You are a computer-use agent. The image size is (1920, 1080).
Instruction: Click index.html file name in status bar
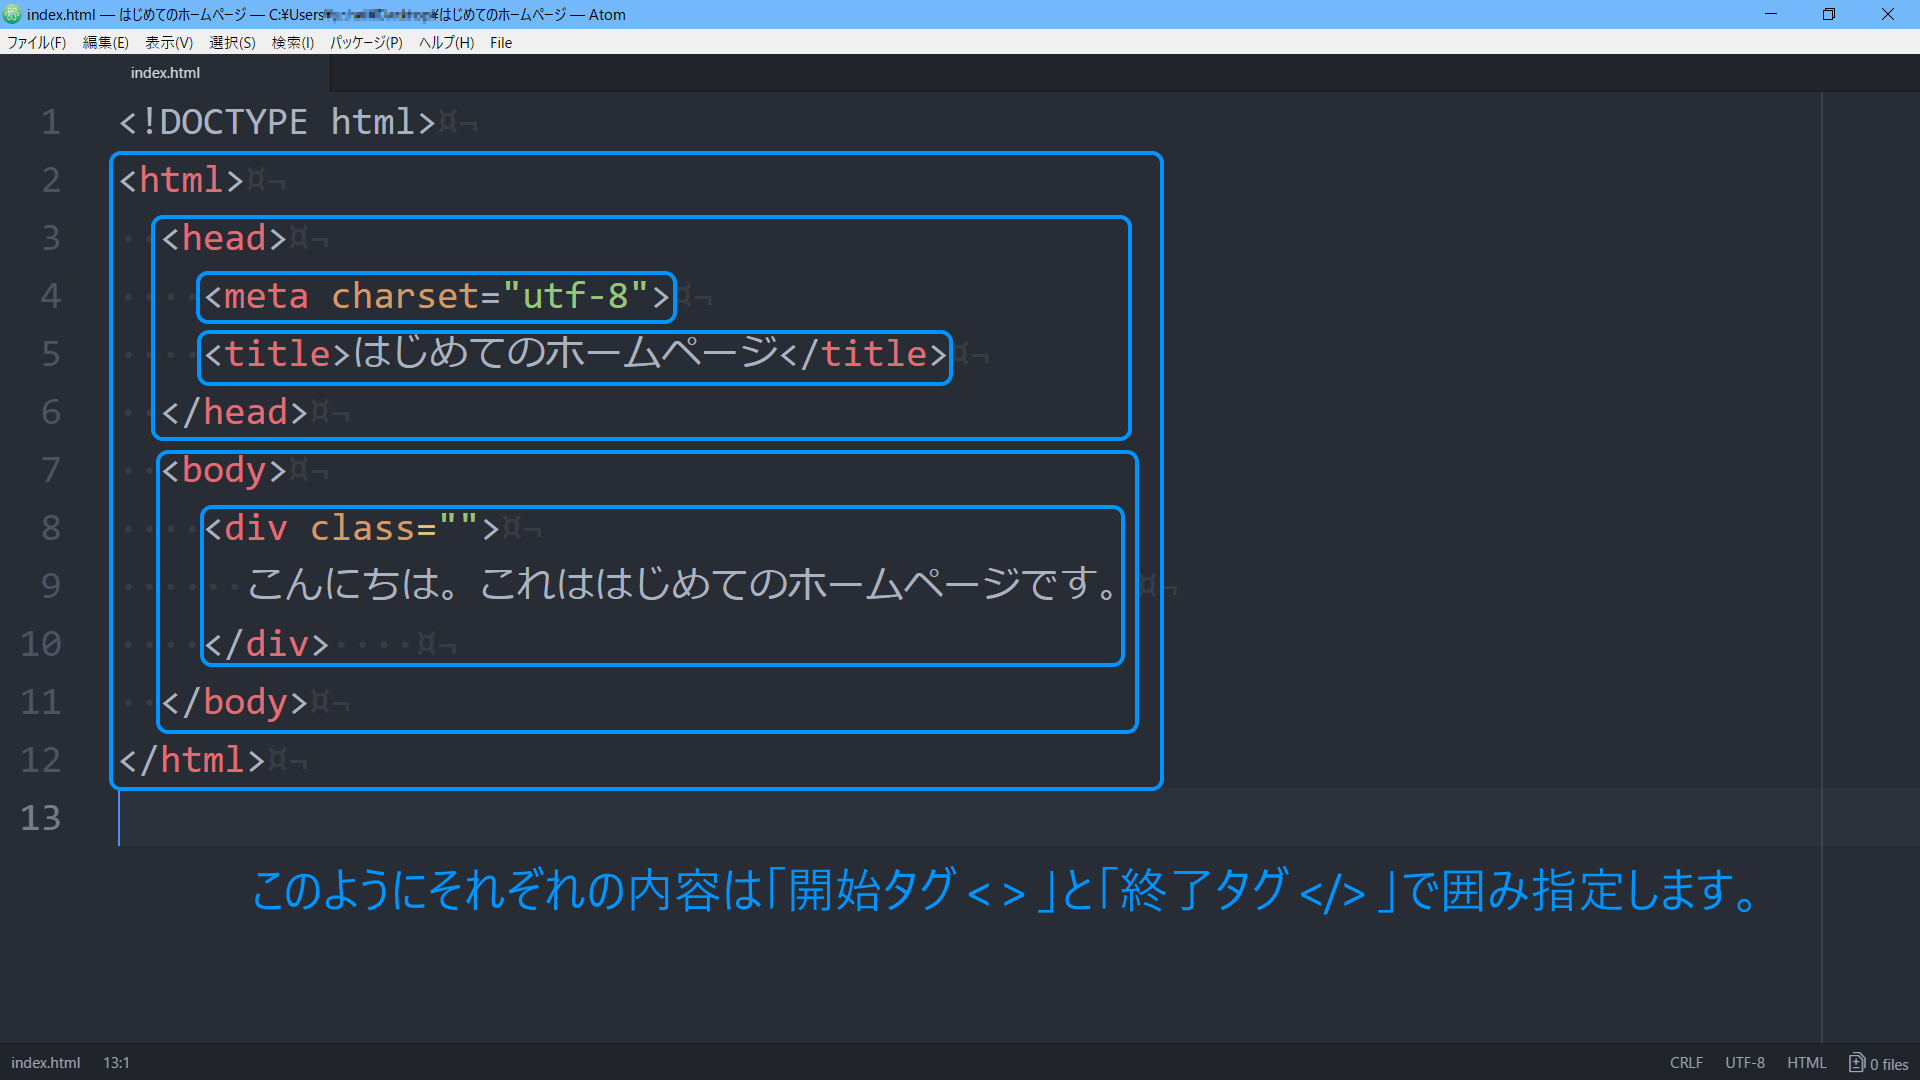coord(46,1063)
